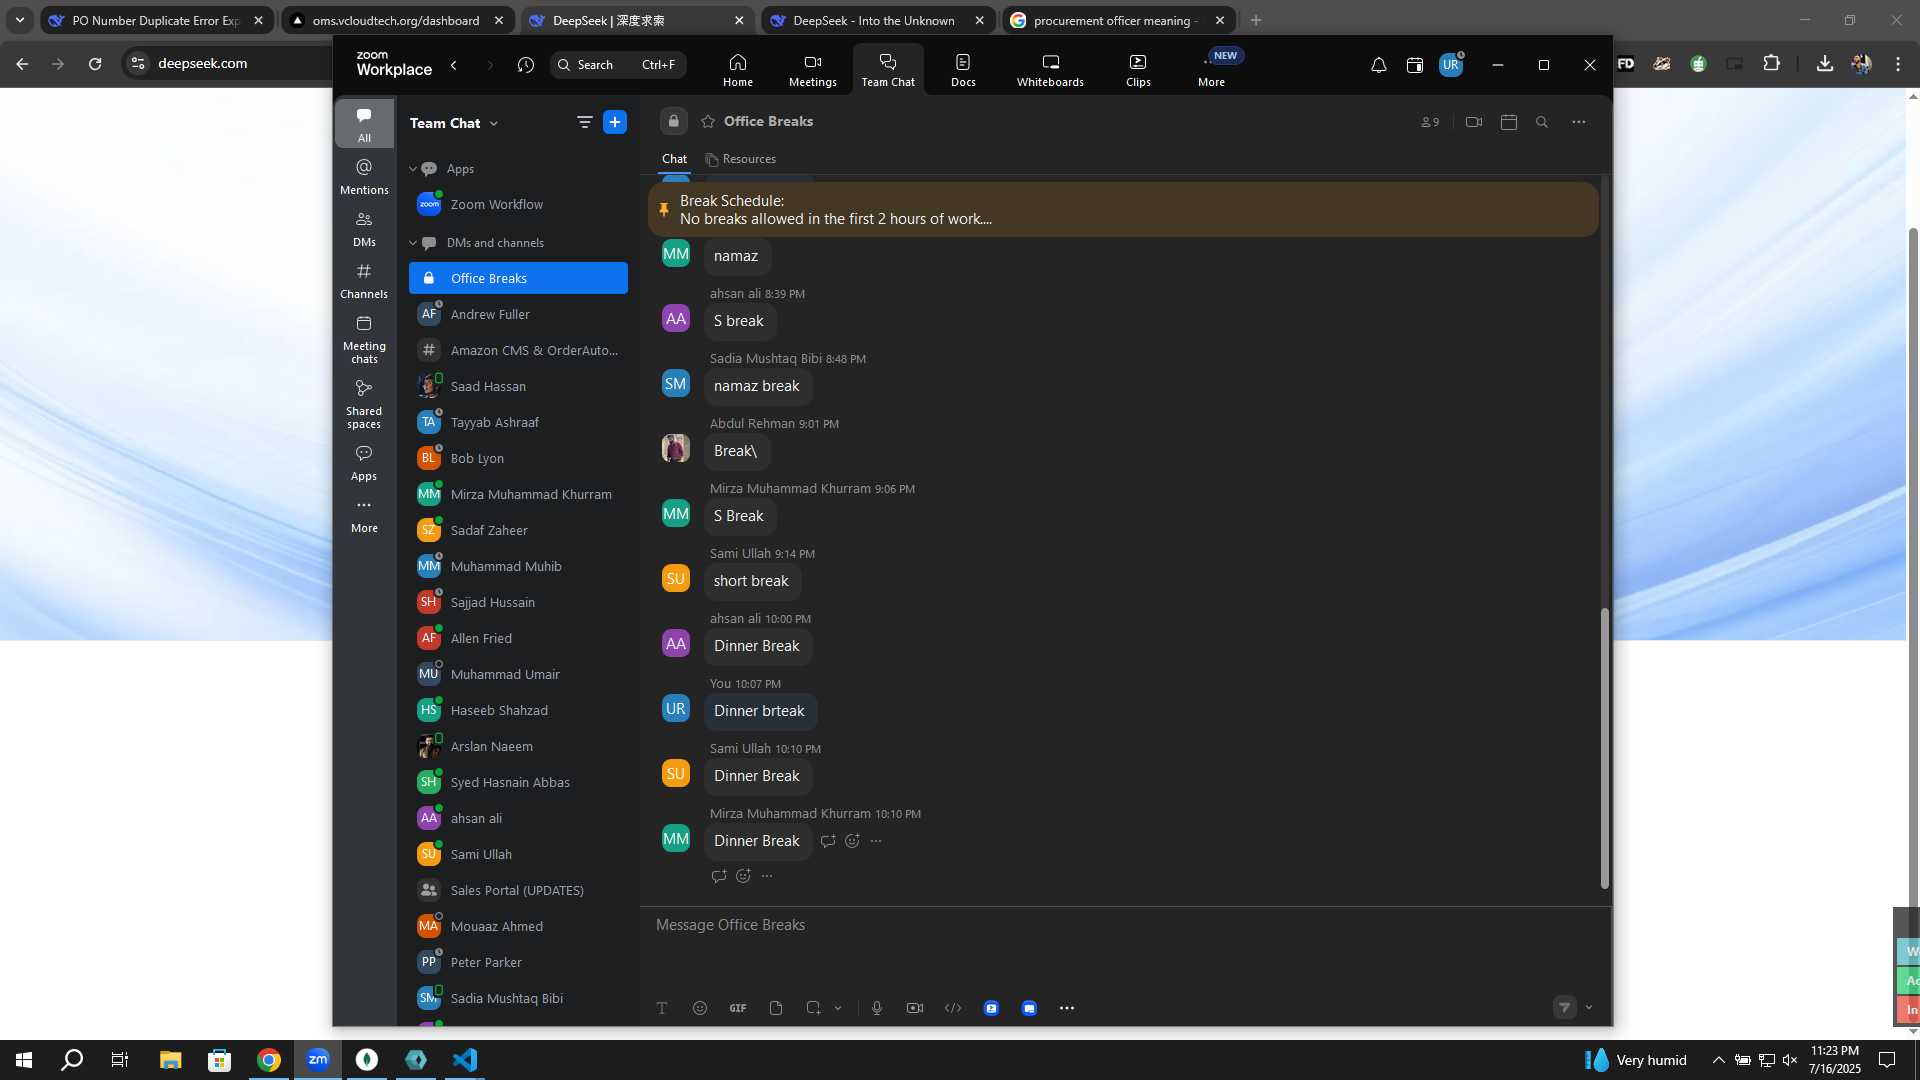Open the pinned Break Schedule message
The height and width of the screenshot is (1080, 1920).
(x=1123, y=209)
